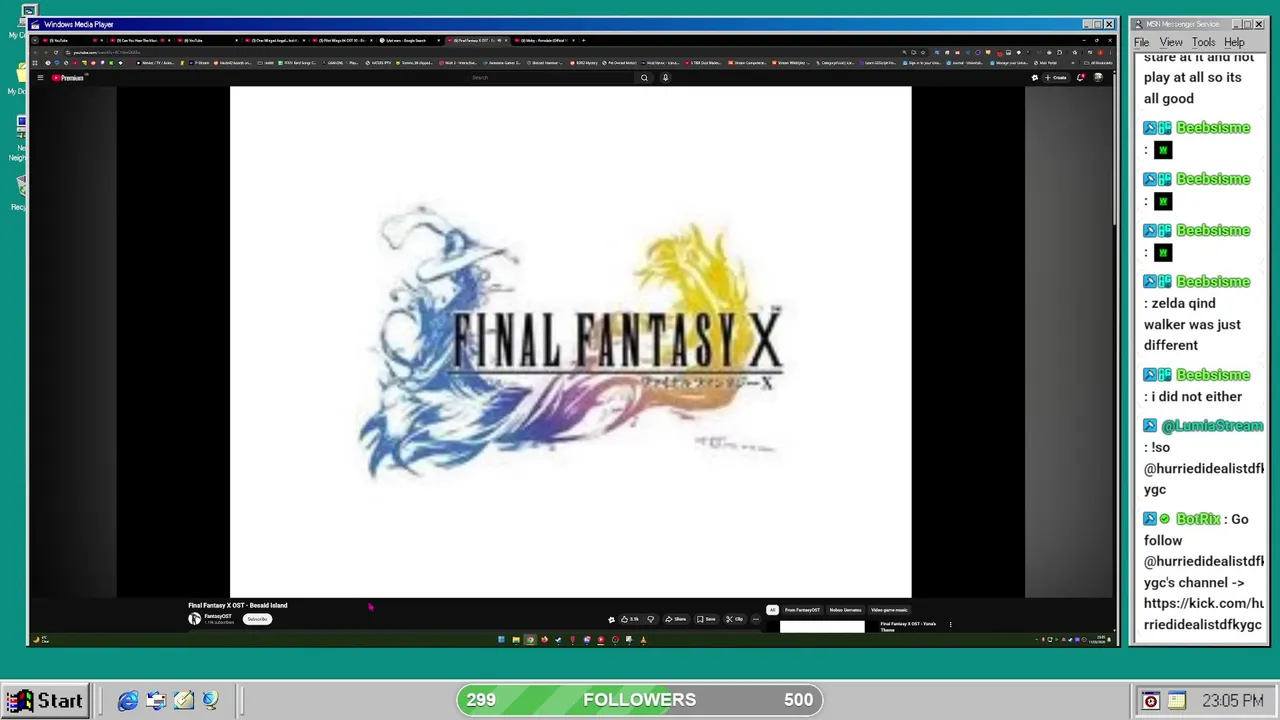
Task: Click the second quick launch icon
Action: [x=156, y=701]
